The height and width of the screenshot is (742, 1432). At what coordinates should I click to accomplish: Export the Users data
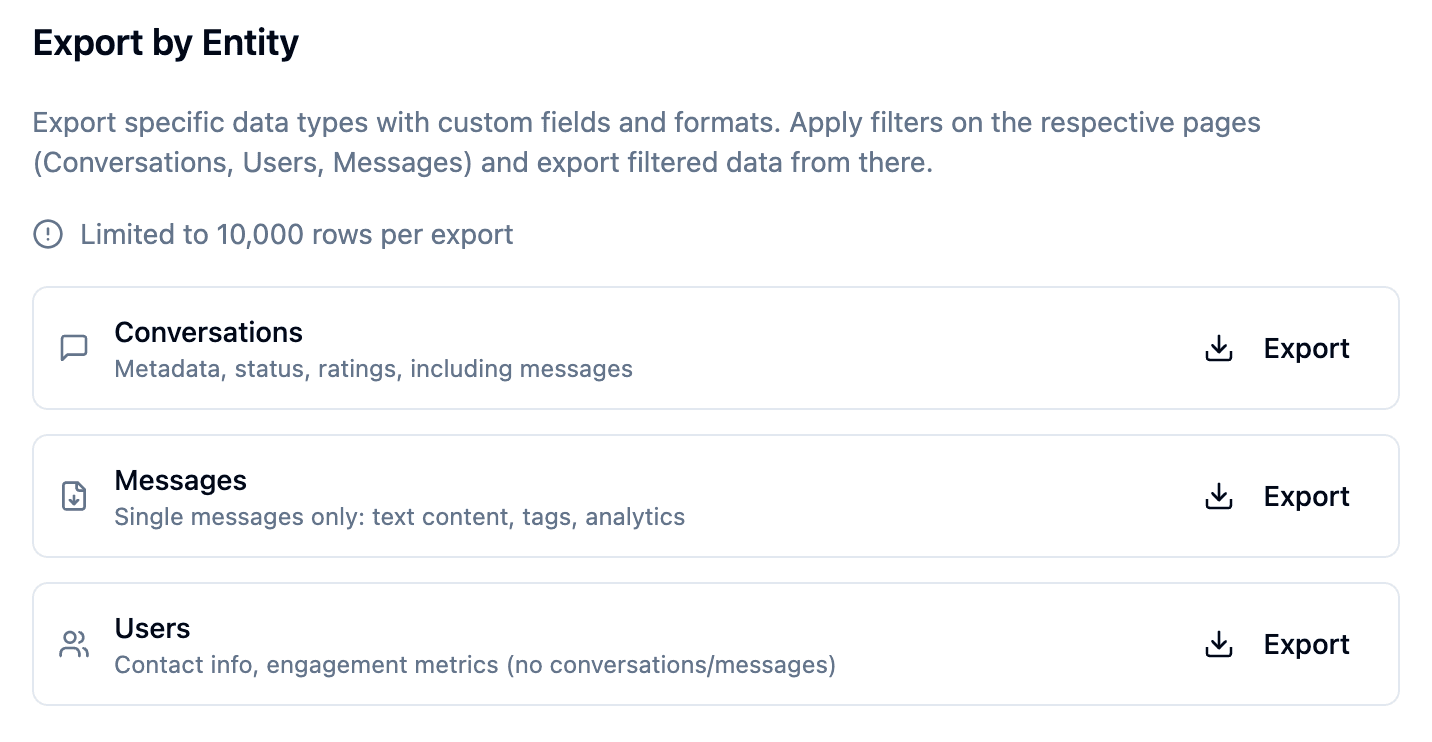tap(1306, 644)
